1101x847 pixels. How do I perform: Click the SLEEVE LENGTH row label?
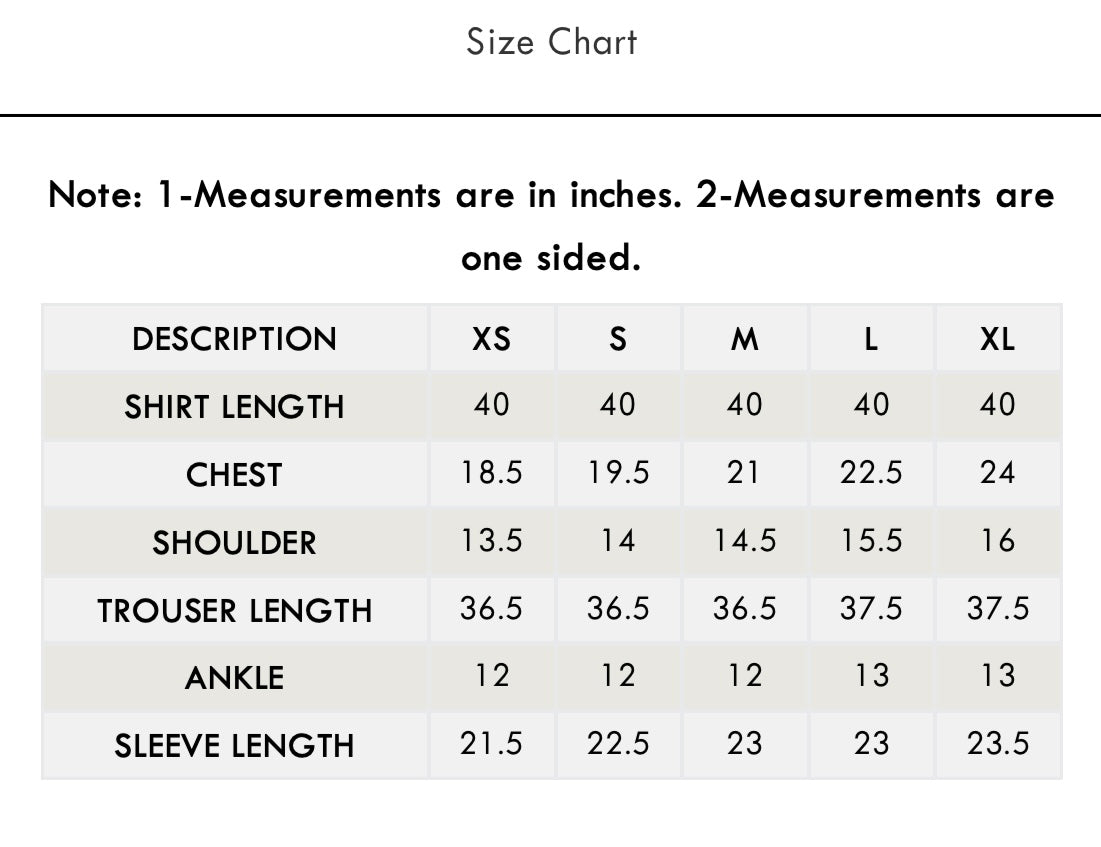(234, 746)
